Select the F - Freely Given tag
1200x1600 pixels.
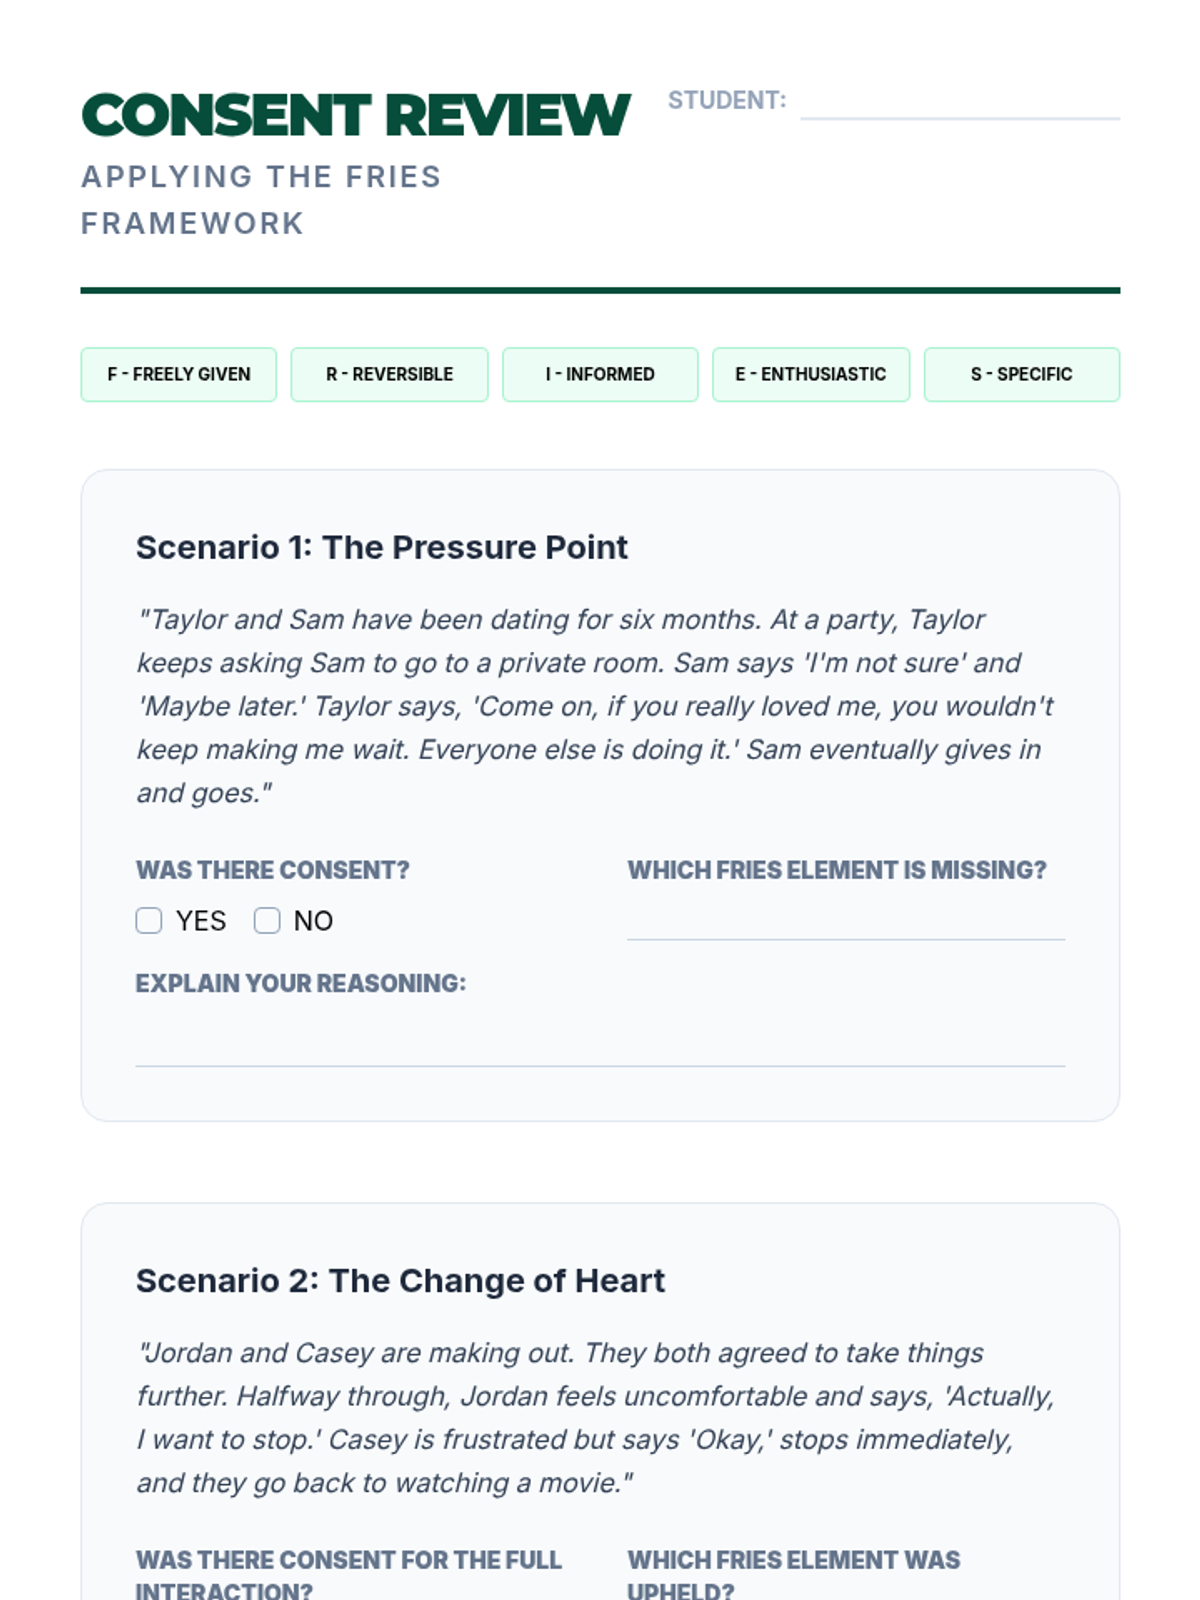[x=179, y=374]
